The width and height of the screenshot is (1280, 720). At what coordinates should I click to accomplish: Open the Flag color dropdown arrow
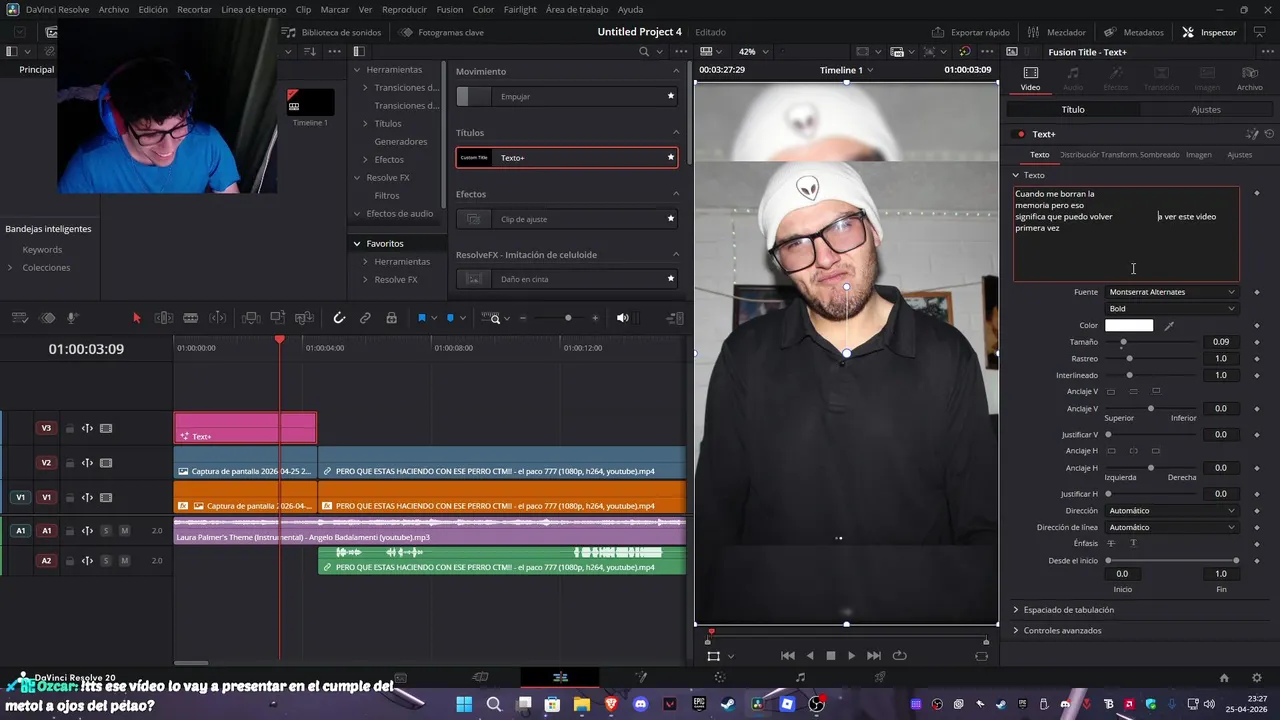[433, 318]
